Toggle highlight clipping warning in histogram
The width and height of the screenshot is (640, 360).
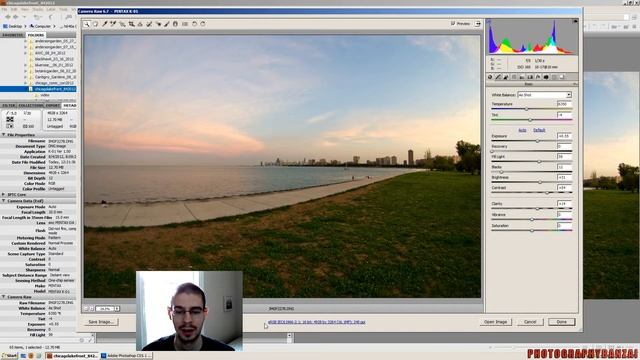click(575, 21)
